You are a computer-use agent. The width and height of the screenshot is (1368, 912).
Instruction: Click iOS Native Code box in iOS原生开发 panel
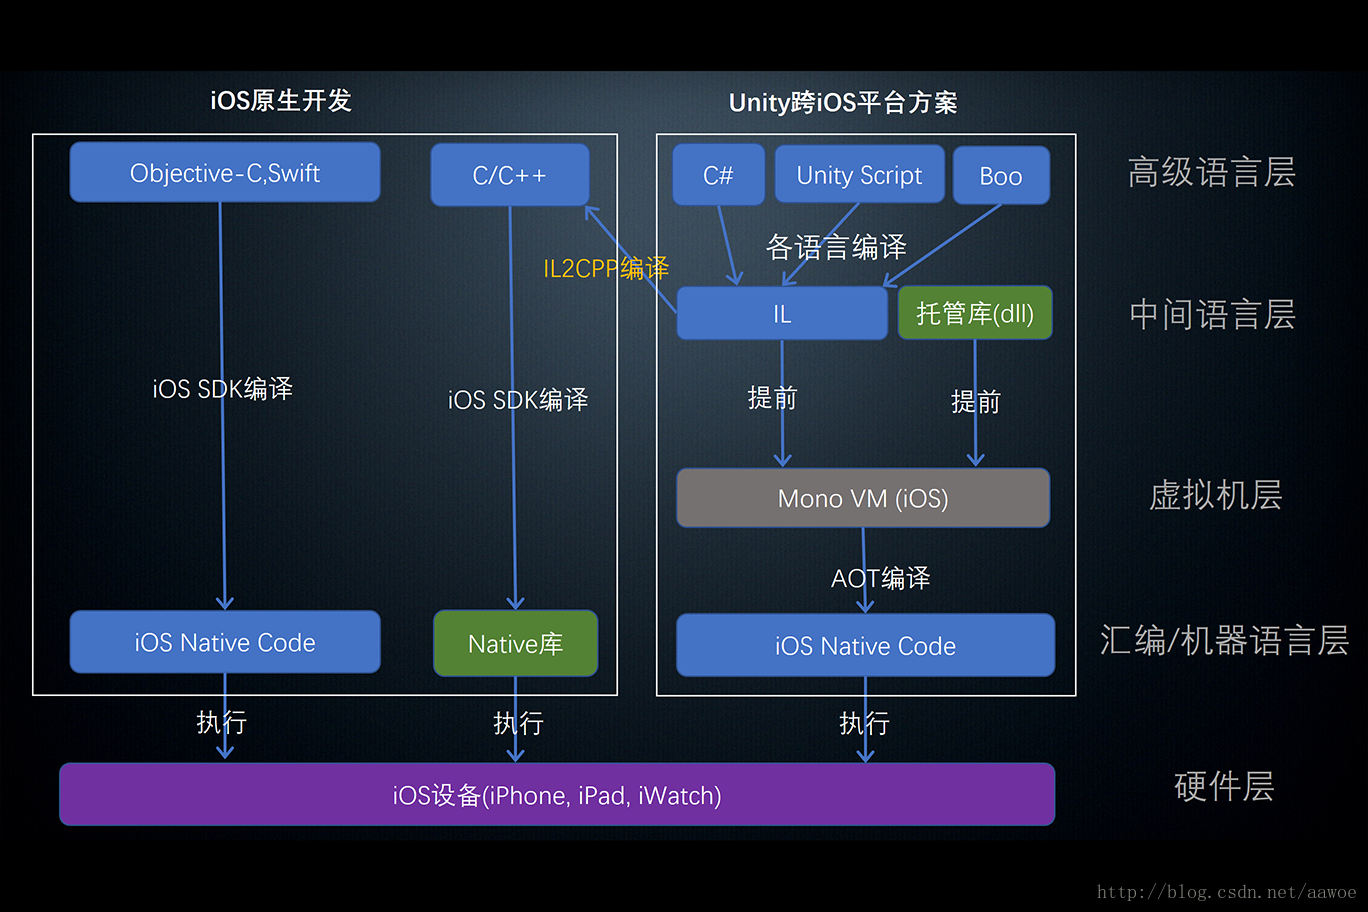click(x=225, y=642)
